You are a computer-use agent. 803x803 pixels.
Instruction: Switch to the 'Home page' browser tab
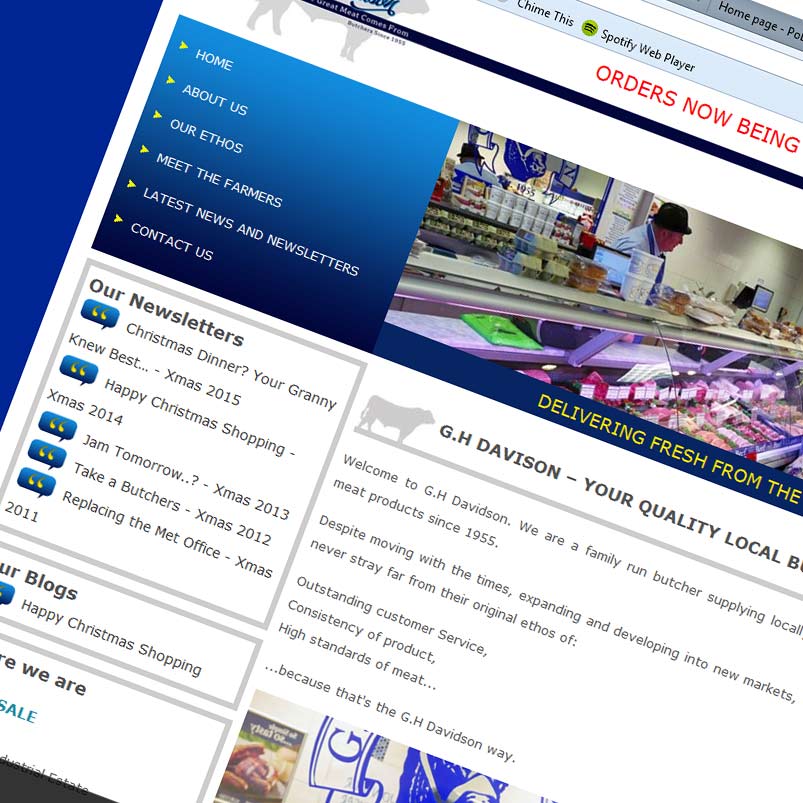(x=760, y=22)
